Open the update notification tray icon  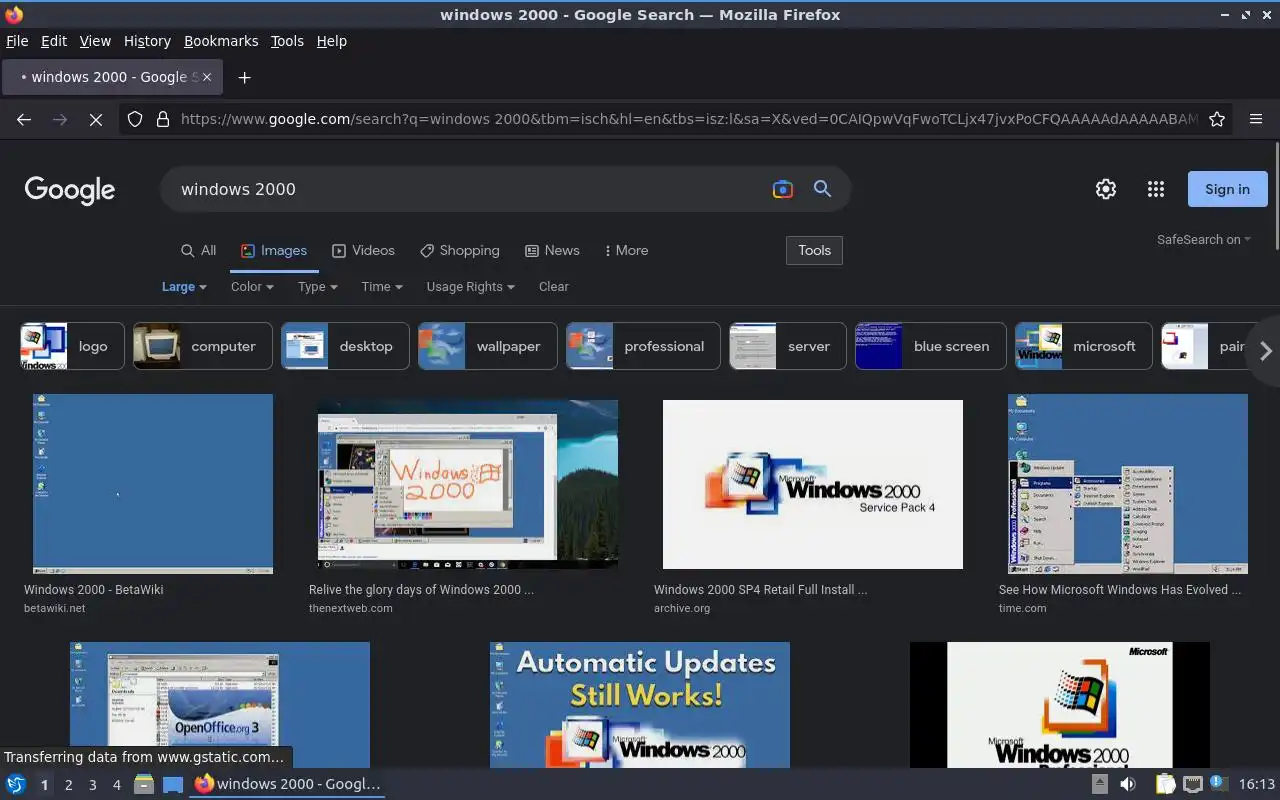point(1218,783)
